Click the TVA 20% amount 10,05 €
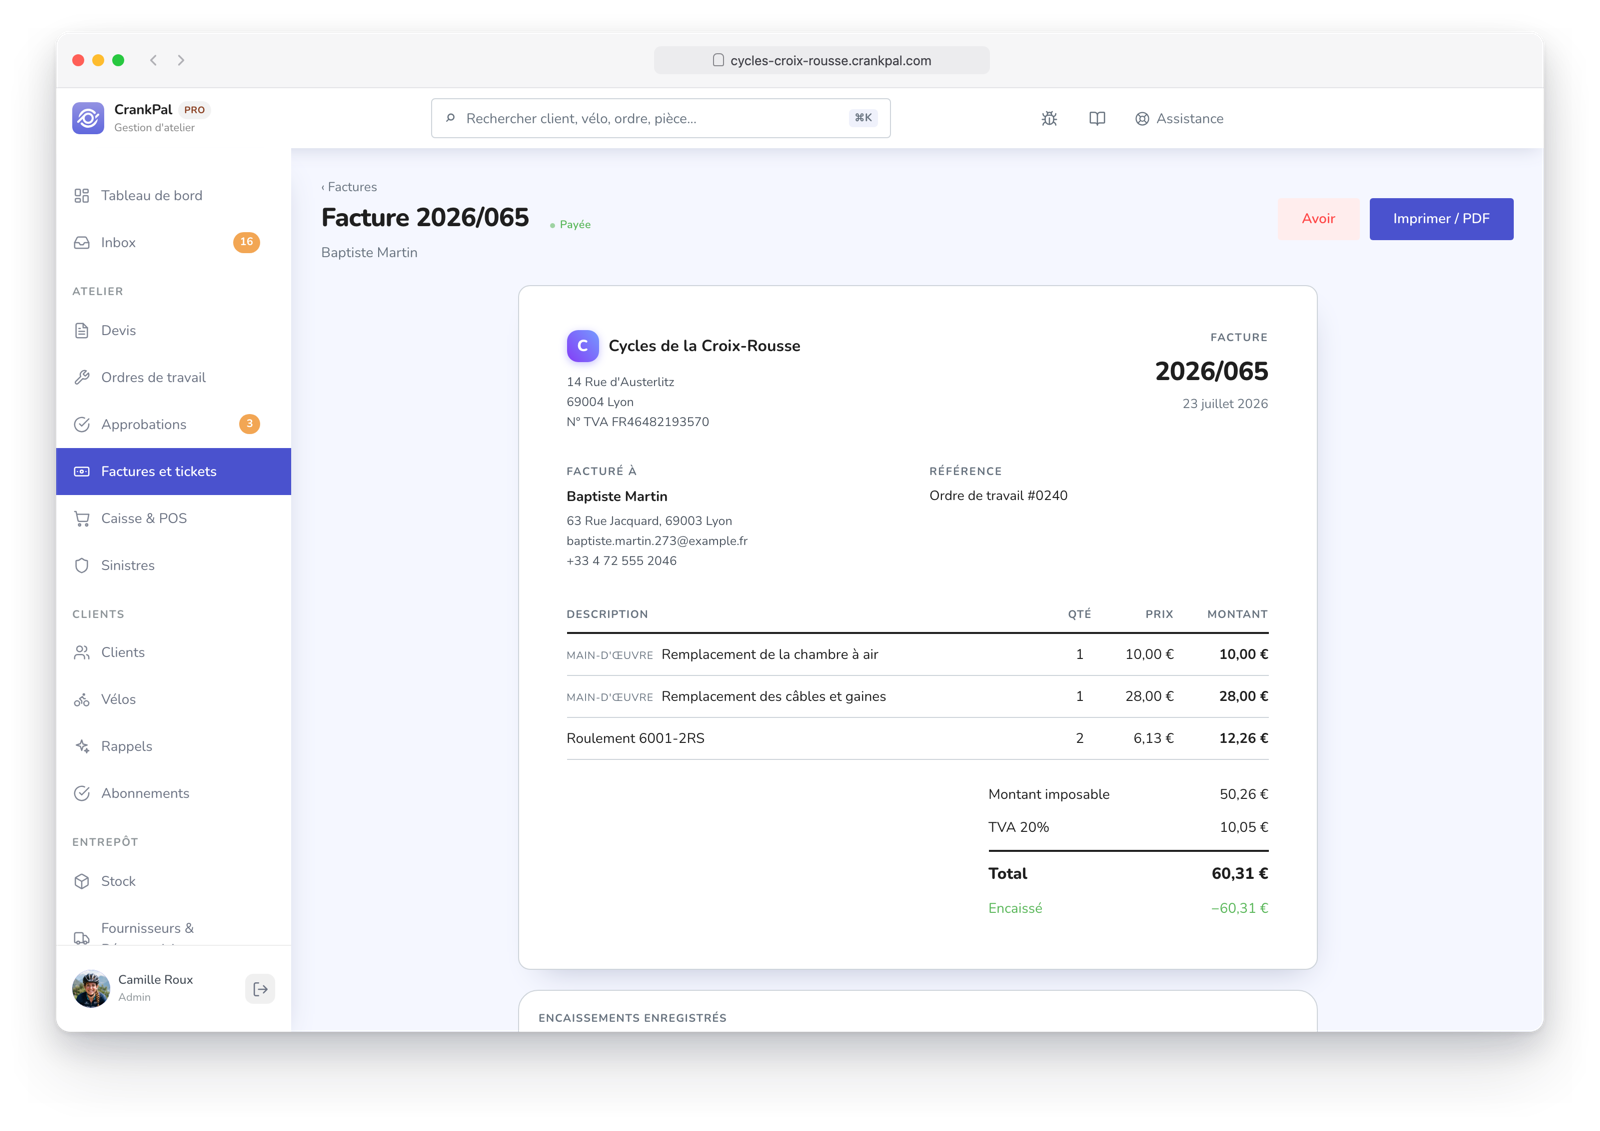Viewport: 1600px width, 1131px height. click(1244, 827)
